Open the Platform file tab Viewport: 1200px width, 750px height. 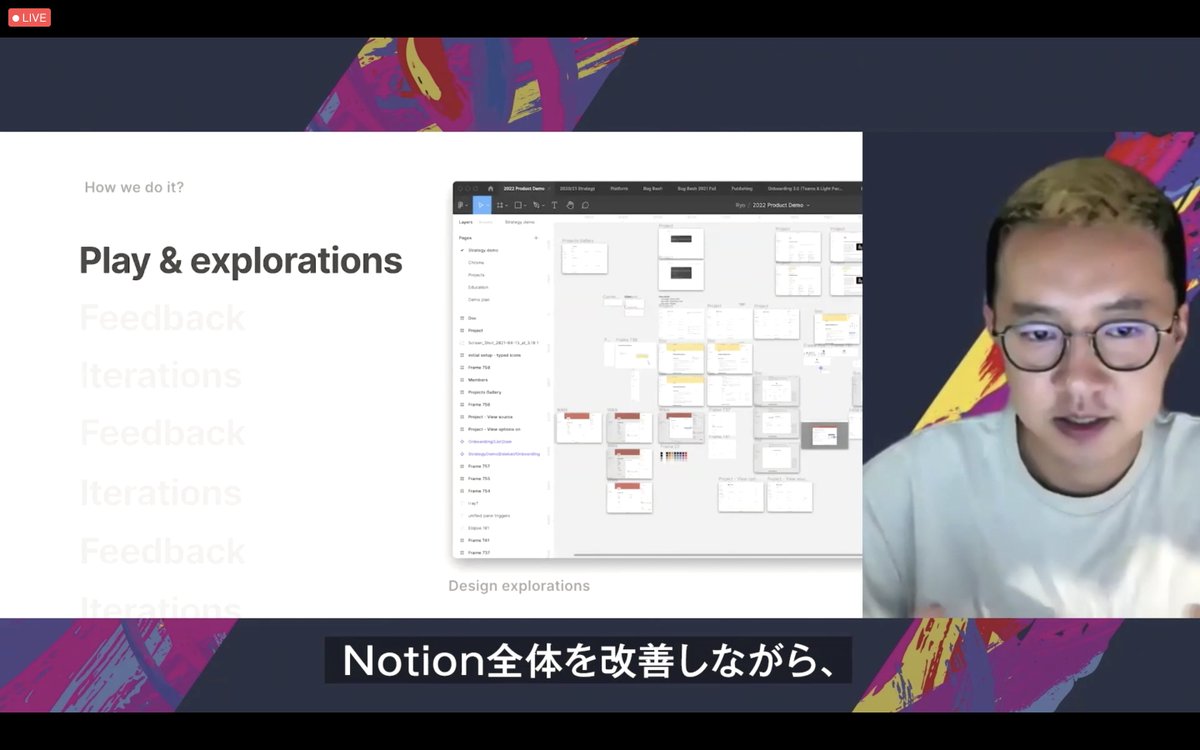click(x=619, y=188)
